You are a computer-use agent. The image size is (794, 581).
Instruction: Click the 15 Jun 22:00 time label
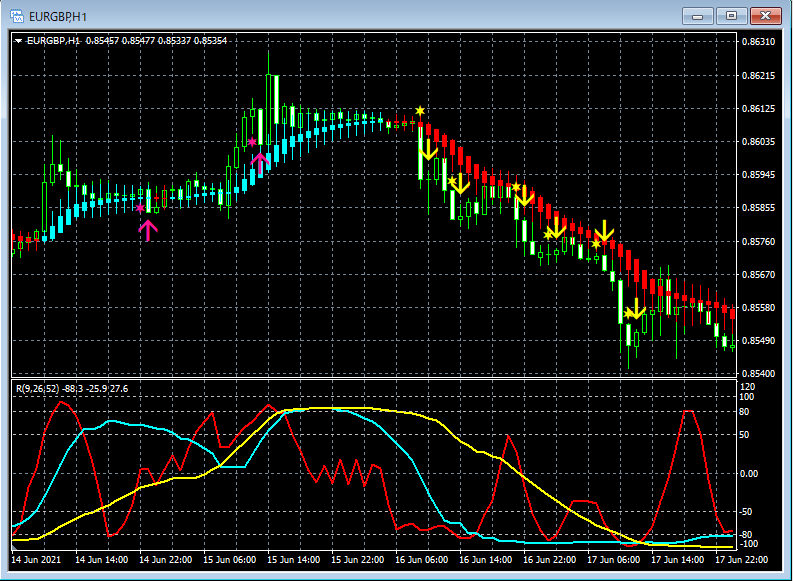[x=358, y=560]
